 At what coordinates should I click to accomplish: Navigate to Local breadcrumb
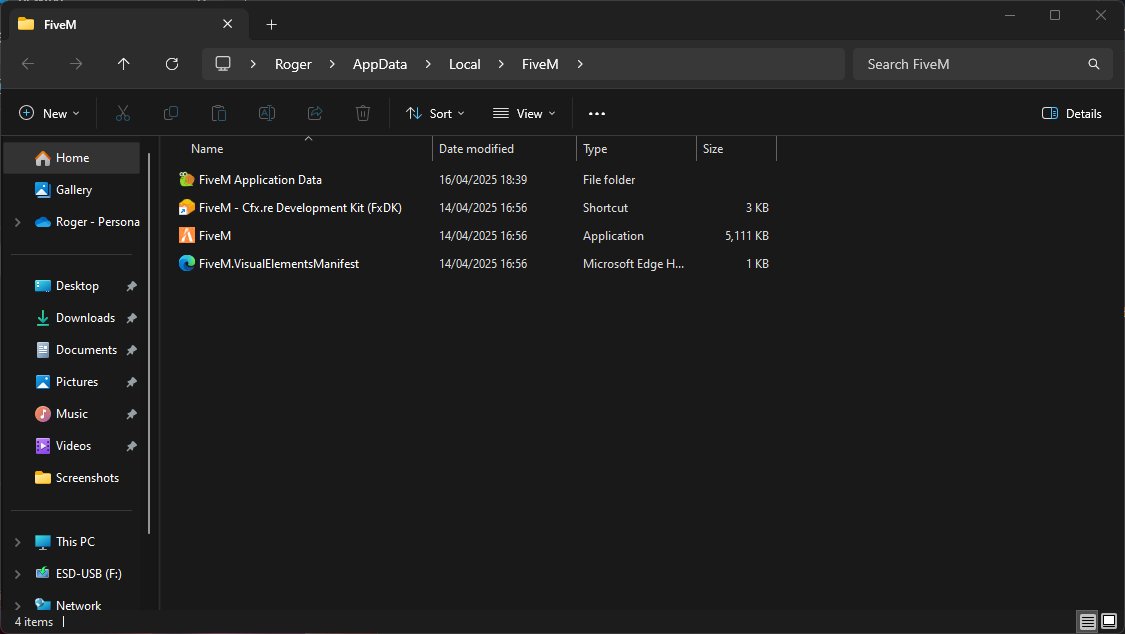pyautogui.click(x=464, y=64)
